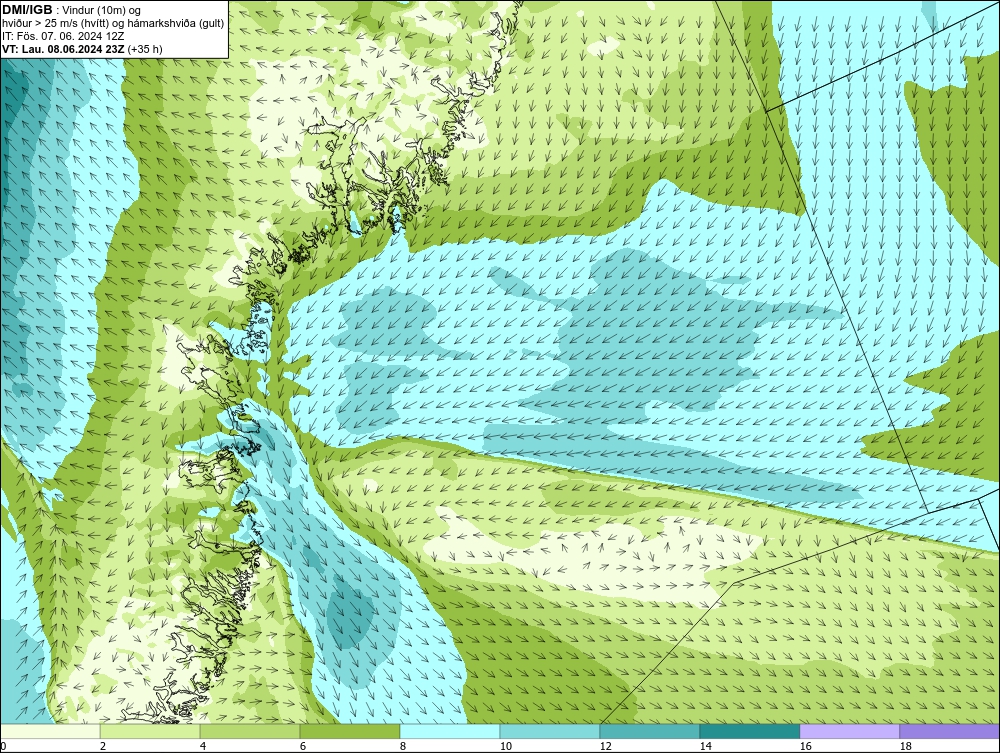The width and height of the screenshot is (1000, 753).
Task: Click the scale label '4'
Action: pyautogui.click(x=203, y=746)
